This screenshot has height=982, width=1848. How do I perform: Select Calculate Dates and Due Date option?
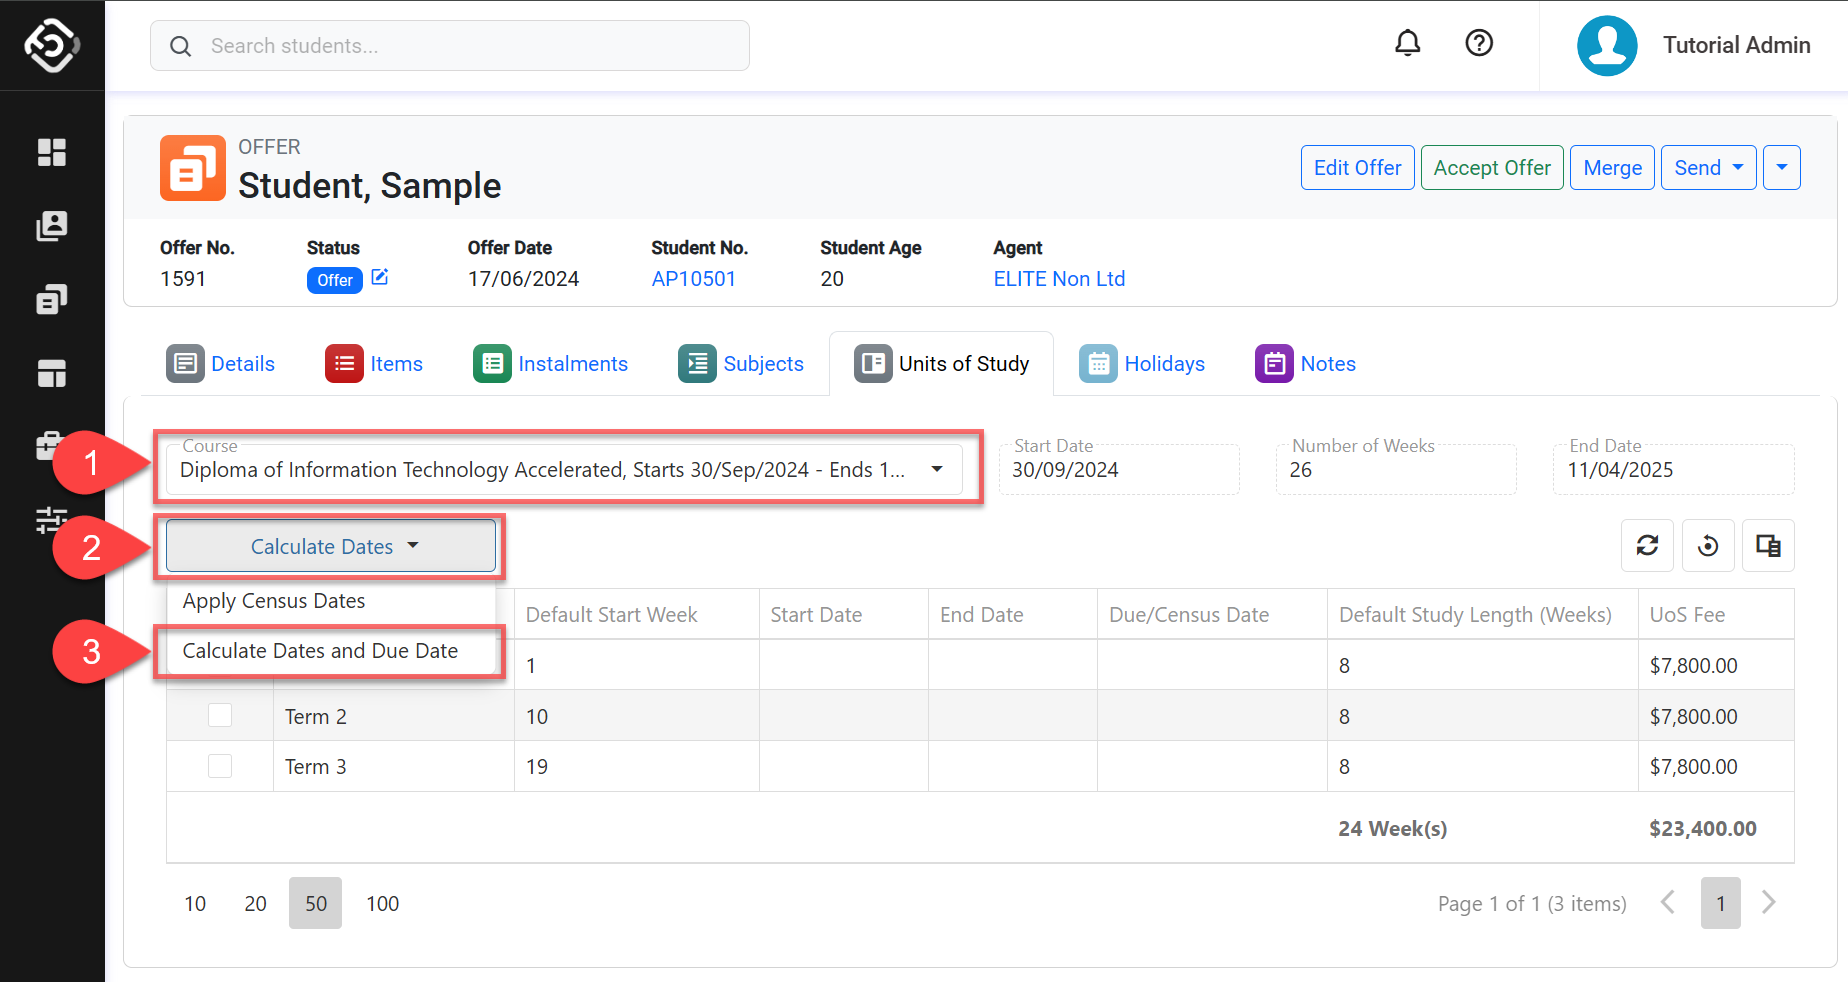tap(320, 651)
